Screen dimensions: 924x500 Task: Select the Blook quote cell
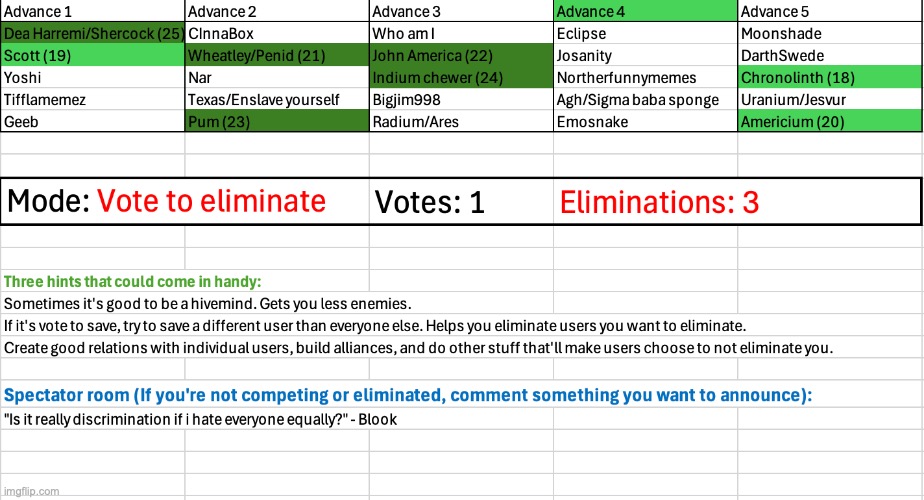click(x=200, y=419)
